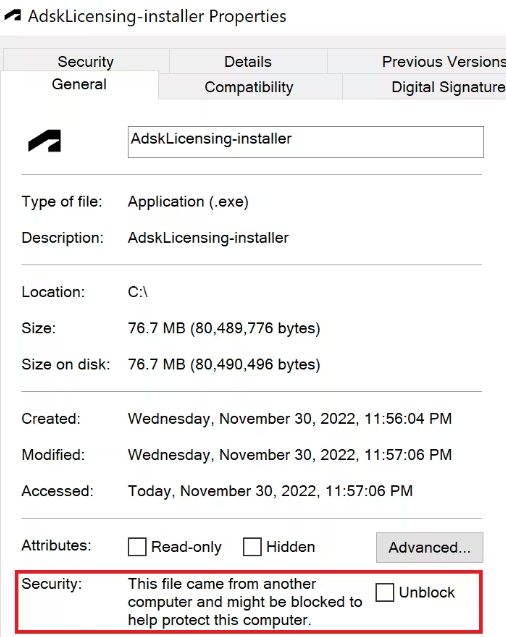506x637 pixels.
Task: Open Advanced attributes dialog
Action: 430,547
